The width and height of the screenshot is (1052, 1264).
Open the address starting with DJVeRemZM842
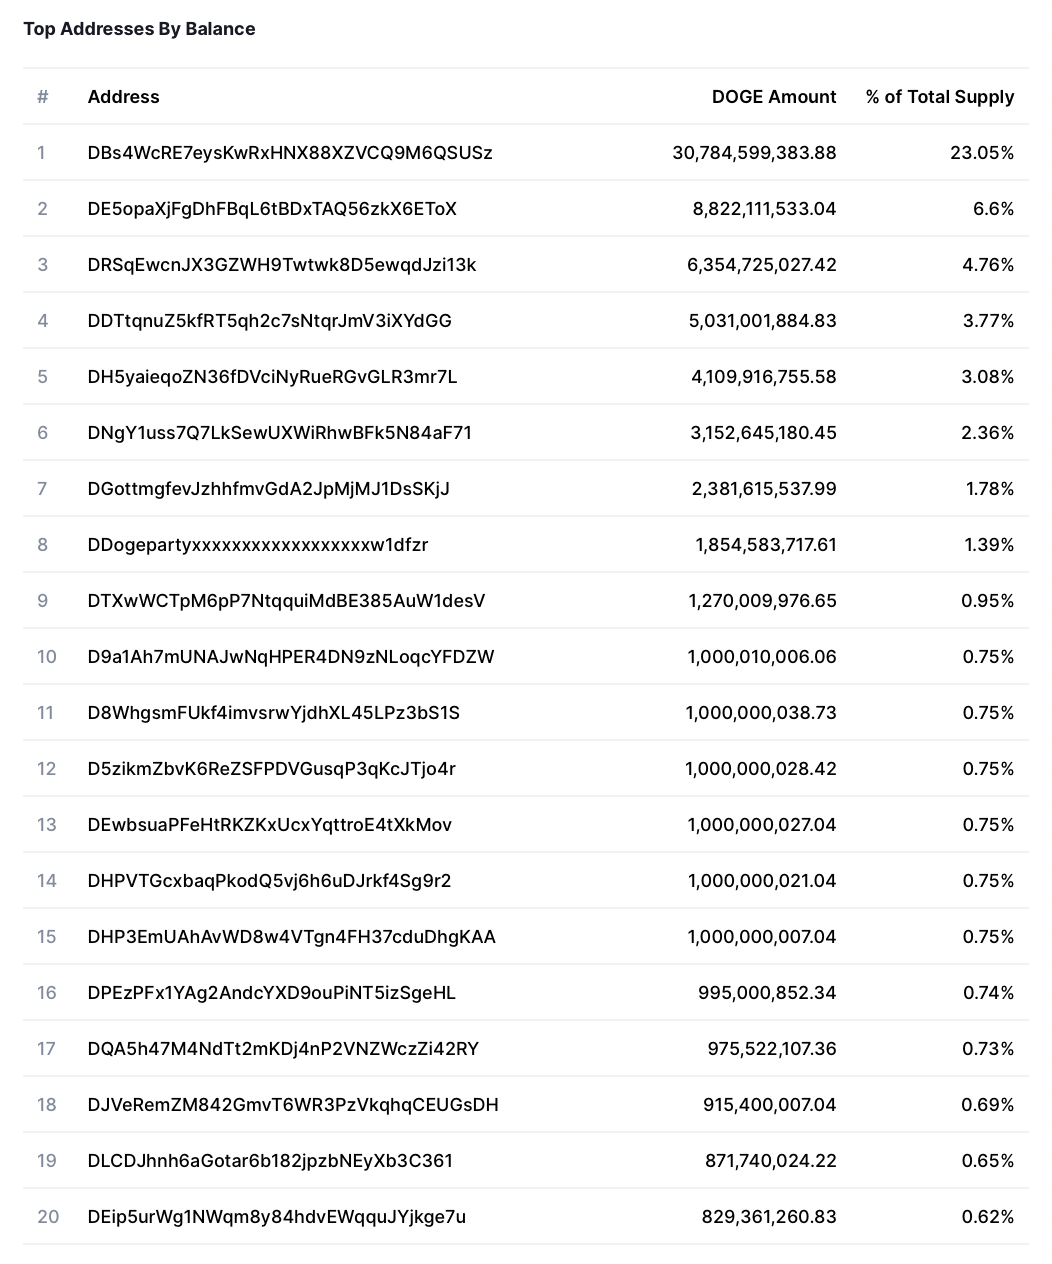pos(293,1105)
